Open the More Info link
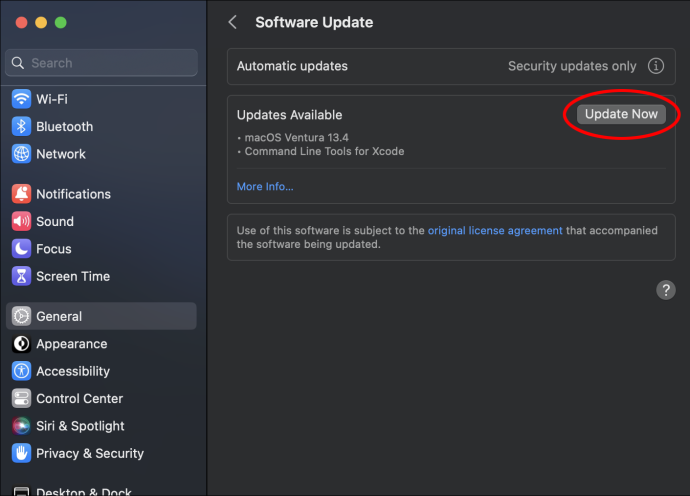The height and width of the screenshot is (496, 690). click(x=265, y=187)
